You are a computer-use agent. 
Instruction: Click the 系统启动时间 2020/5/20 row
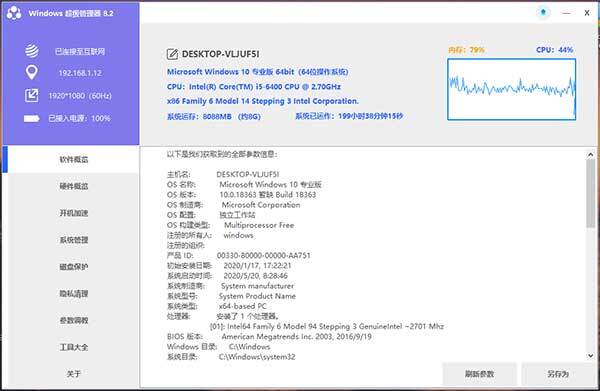[x=227, y=275]
